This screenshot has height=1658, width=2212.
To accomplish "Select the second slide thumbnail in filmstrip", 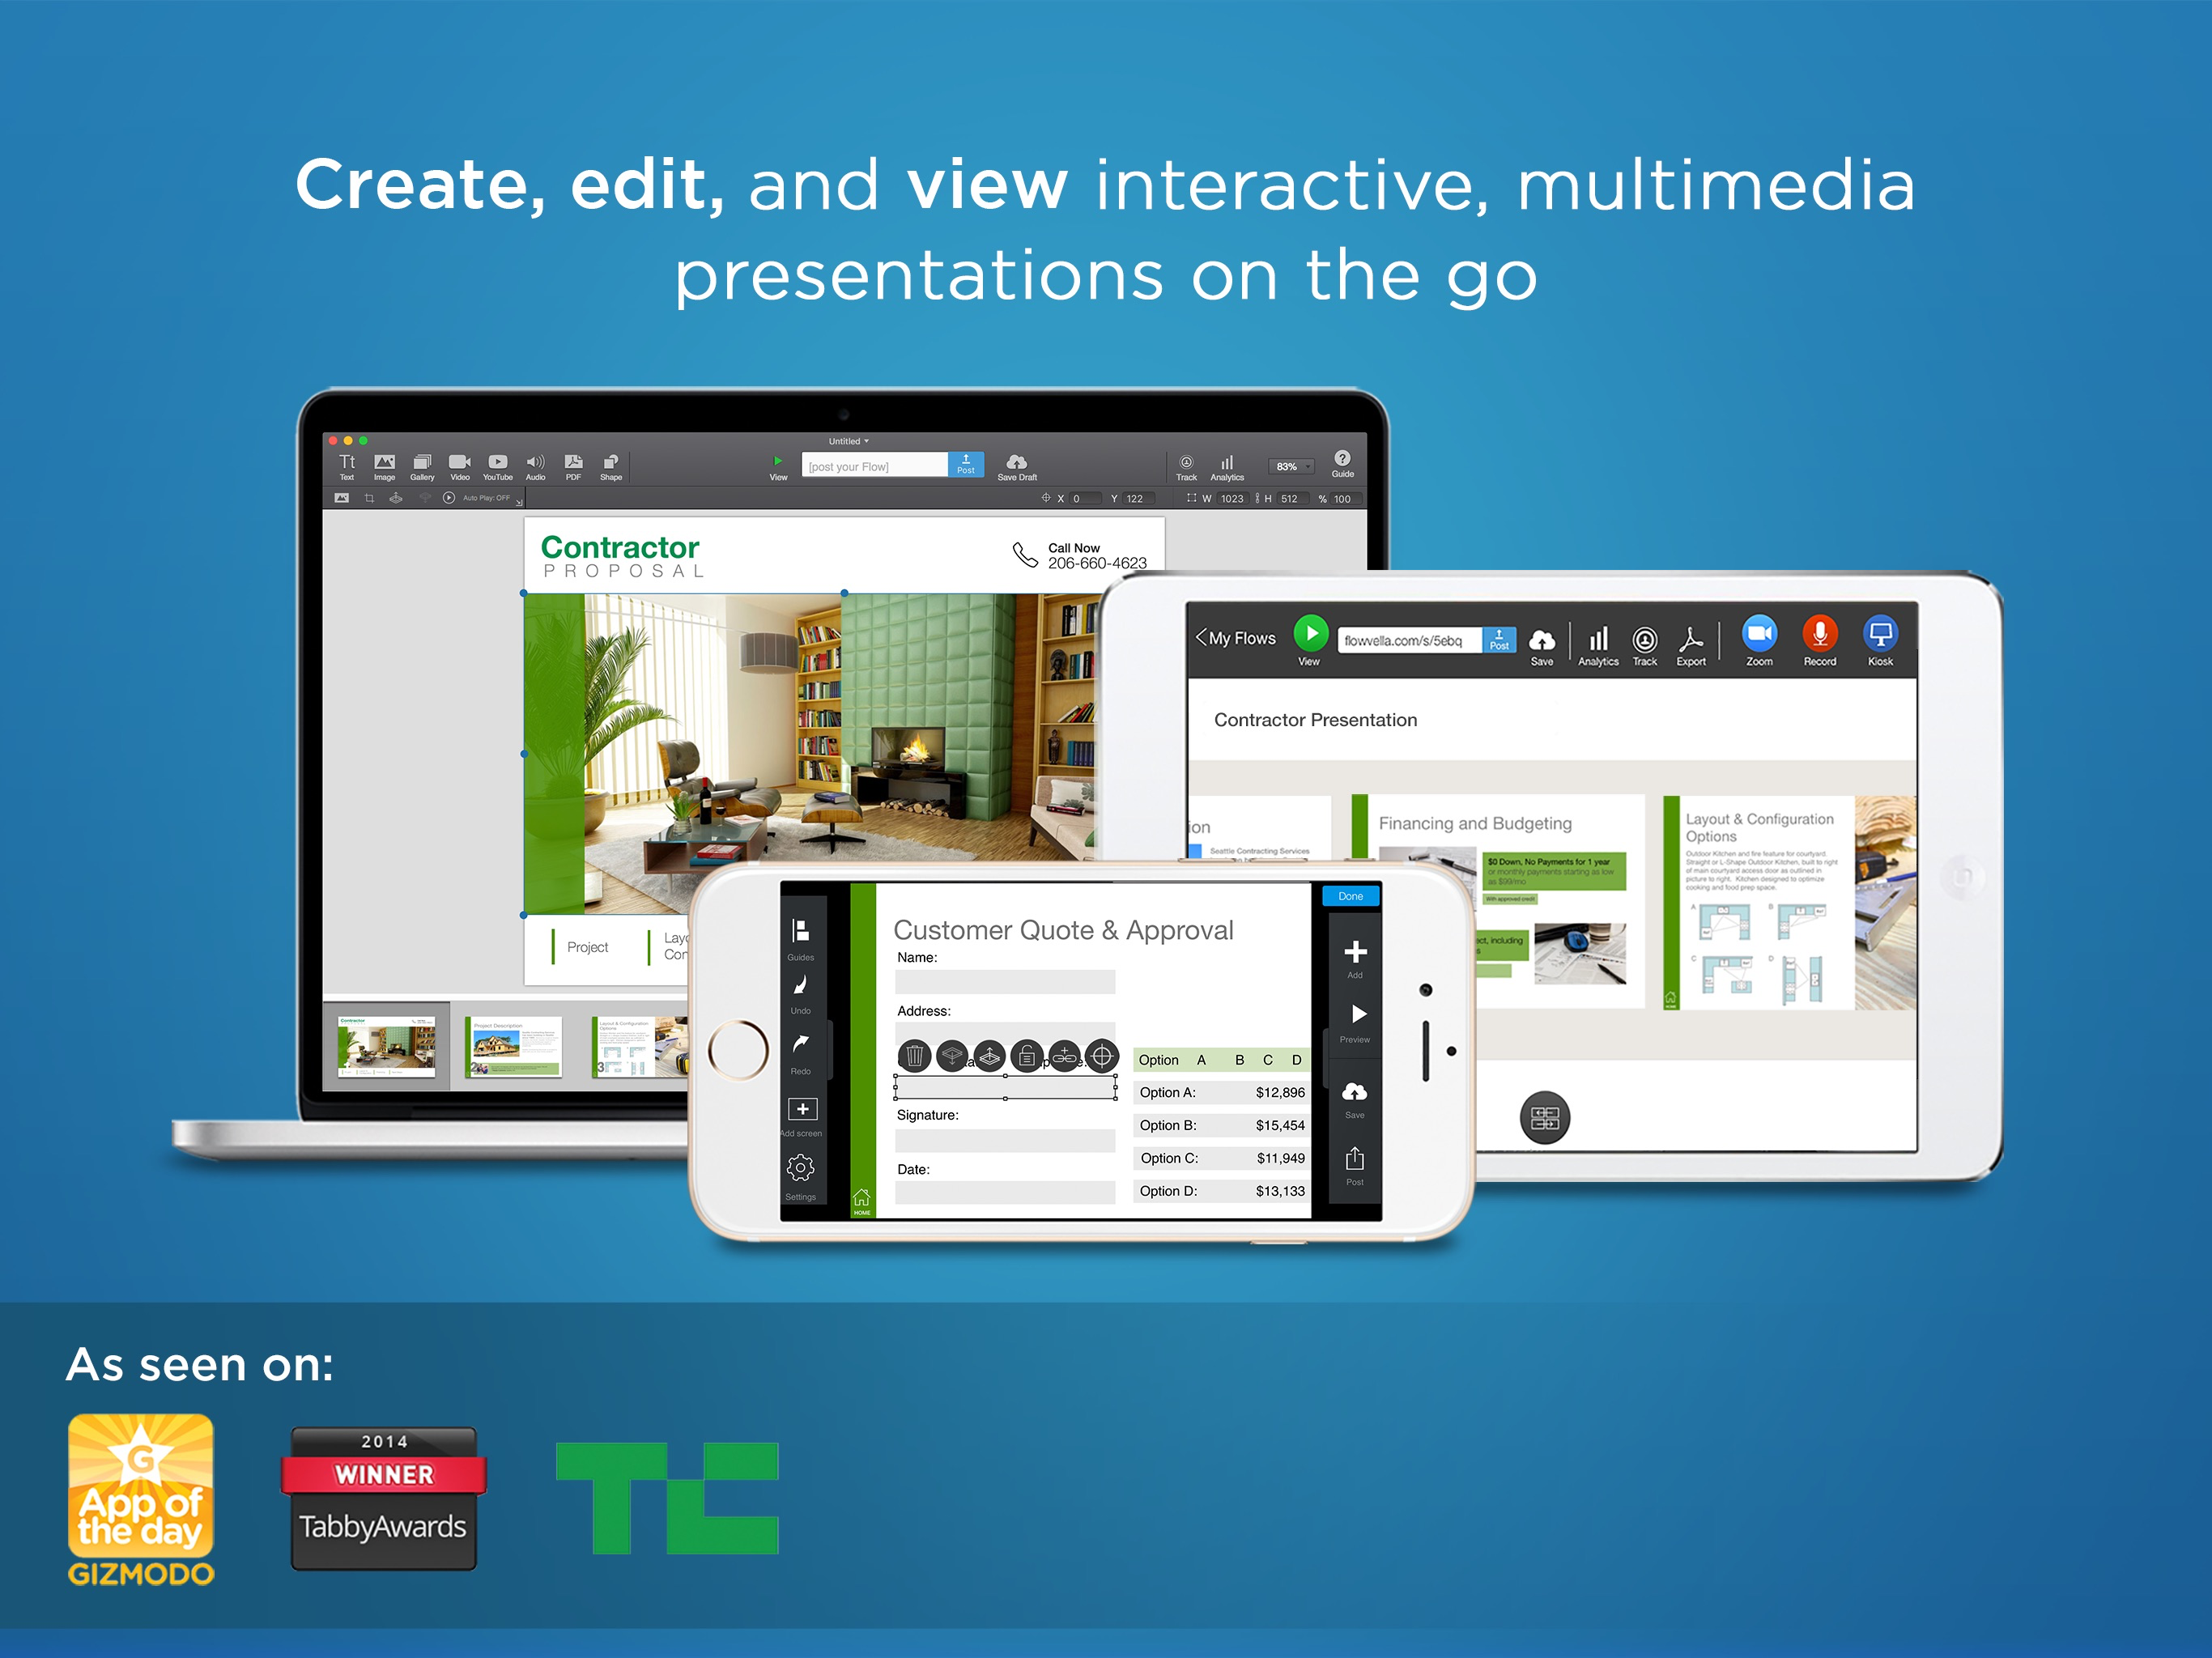I will tap(514, 1046).
